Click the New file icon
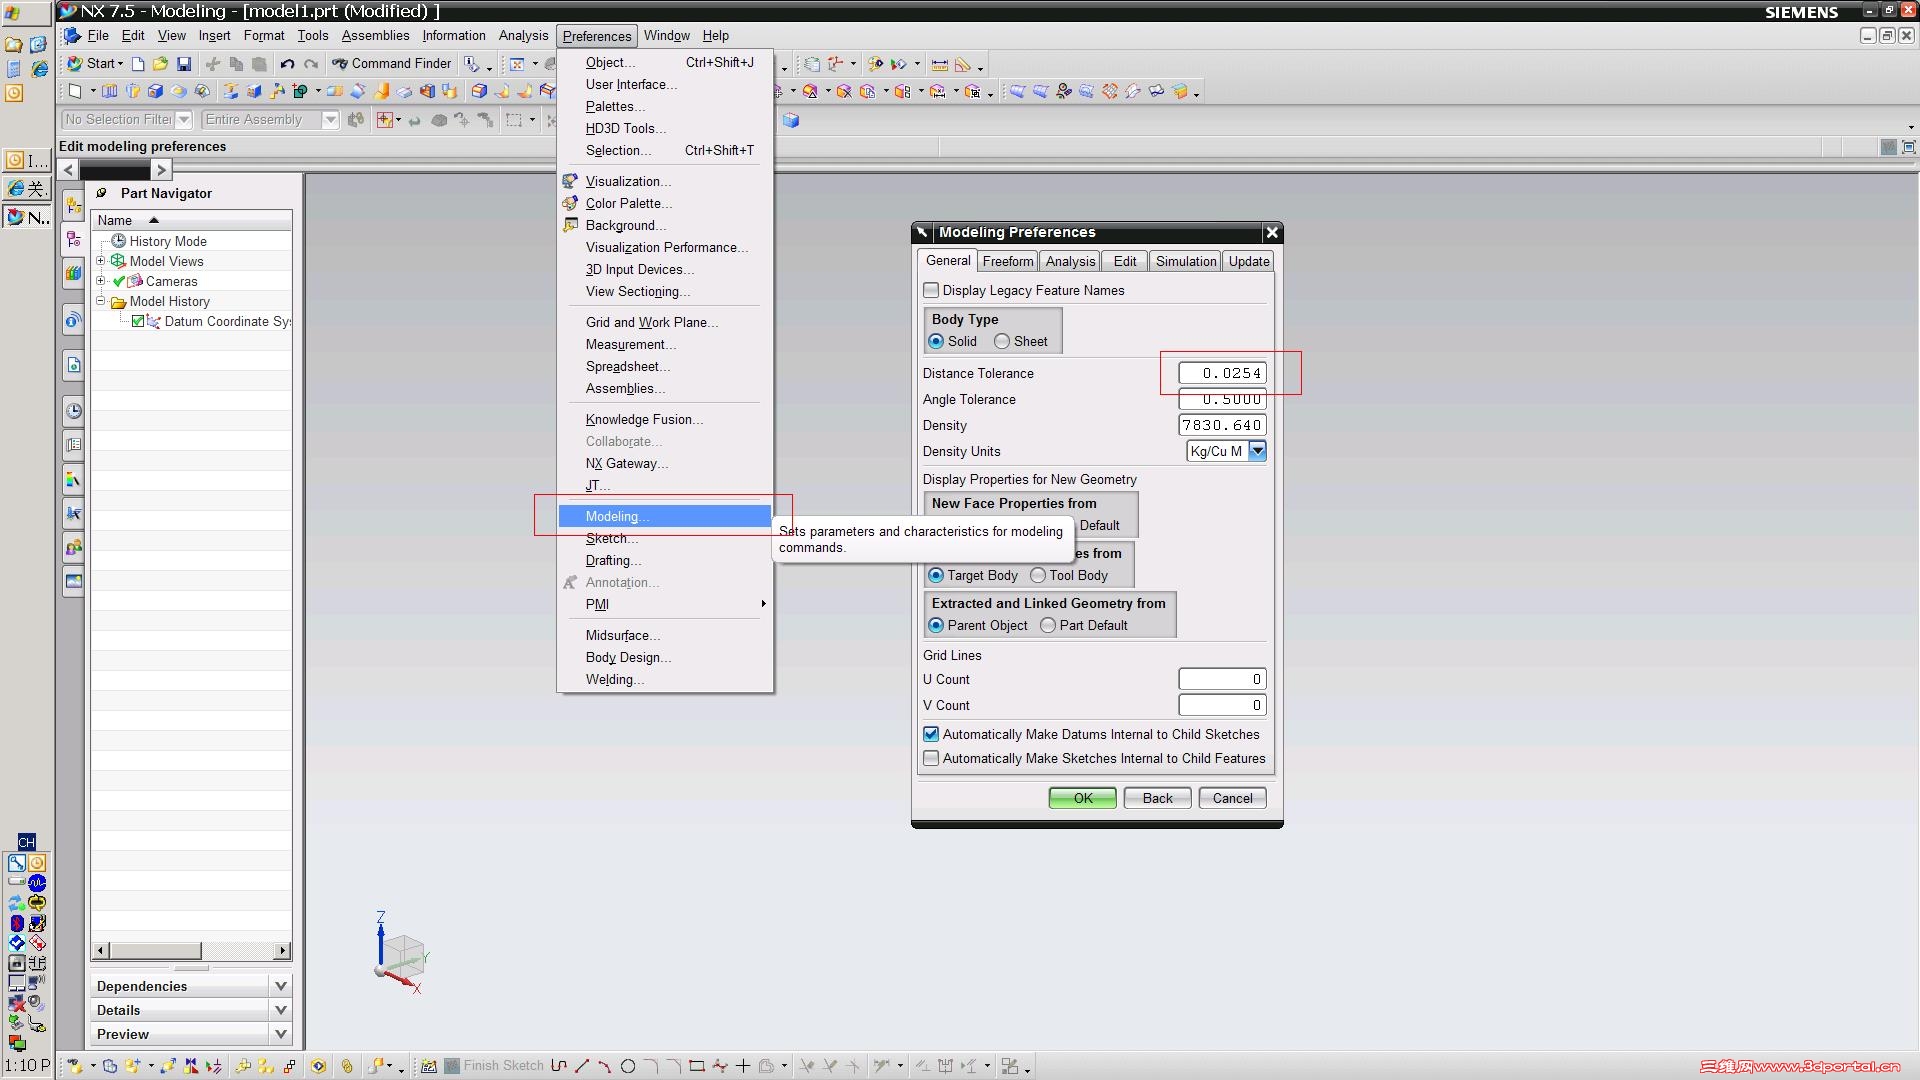This screenshot has width=1920, height=1080. pyautogui.click(x=138, y=64)
